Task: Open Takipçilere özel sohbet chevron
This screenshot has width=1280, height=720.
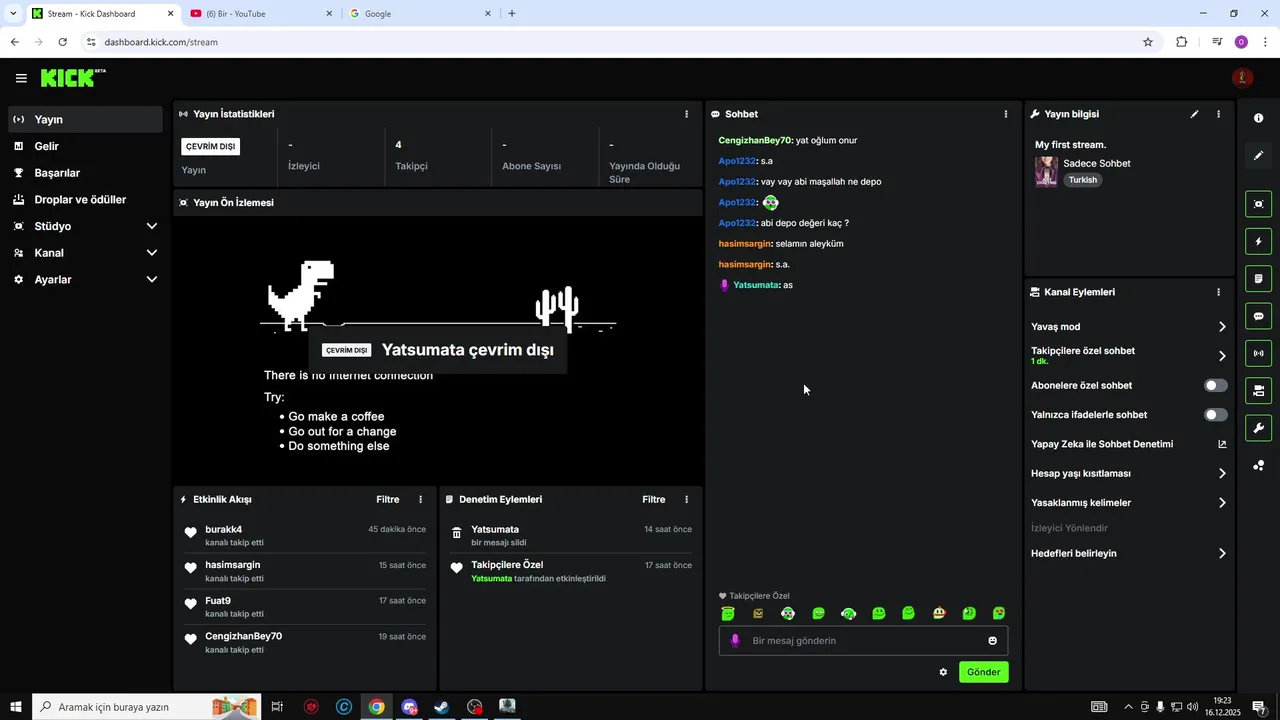Action: coord(1222,356)
